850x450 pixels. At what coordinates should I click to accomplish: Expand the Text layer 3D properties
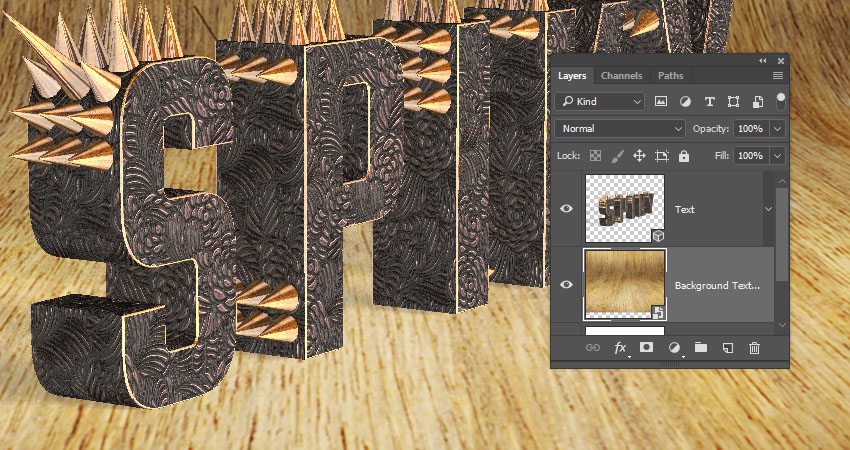pos(769,209)
